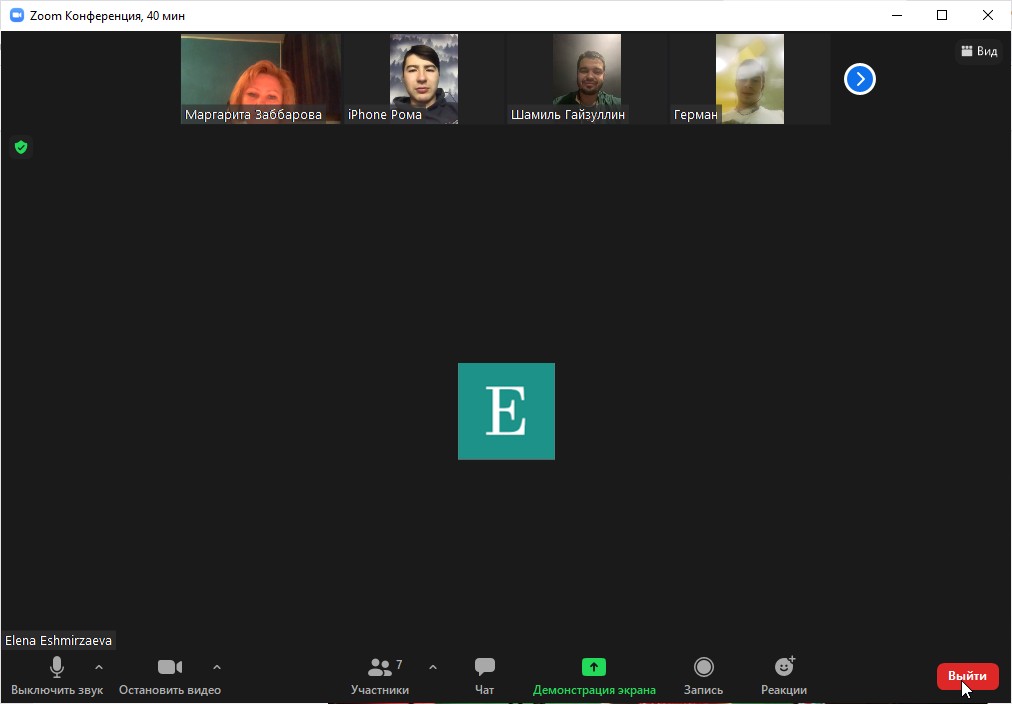
Task: Start recording with Запись button
Action: click(x=703, y=675)
